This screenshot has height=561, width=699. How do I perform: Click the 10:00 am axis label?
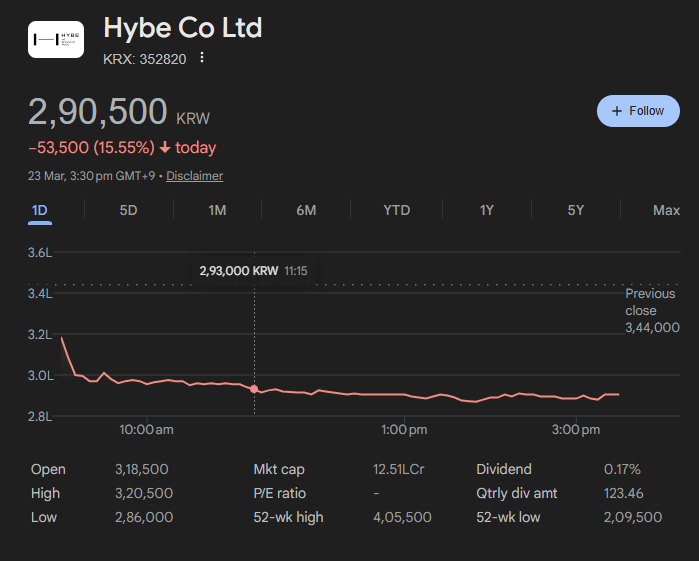146,430
